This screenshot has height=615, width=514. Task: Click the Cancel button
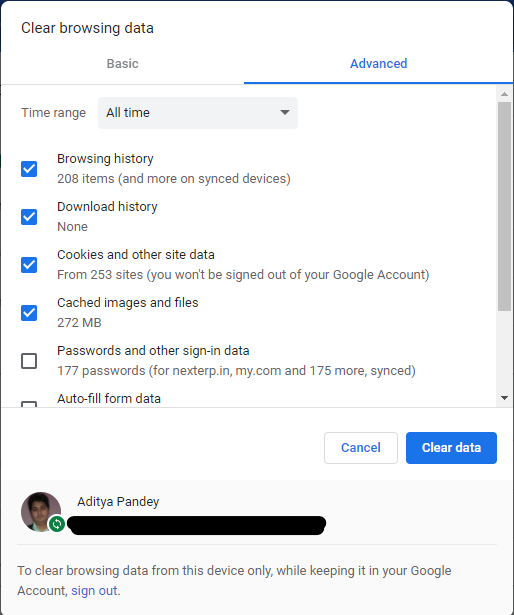(x=361, y=448)
